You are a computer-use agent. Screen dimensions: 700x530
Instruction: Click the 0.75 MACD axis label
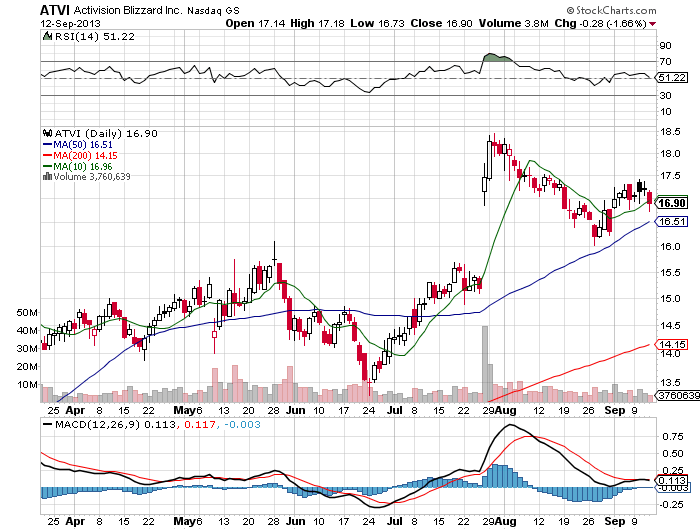[672, 437]
